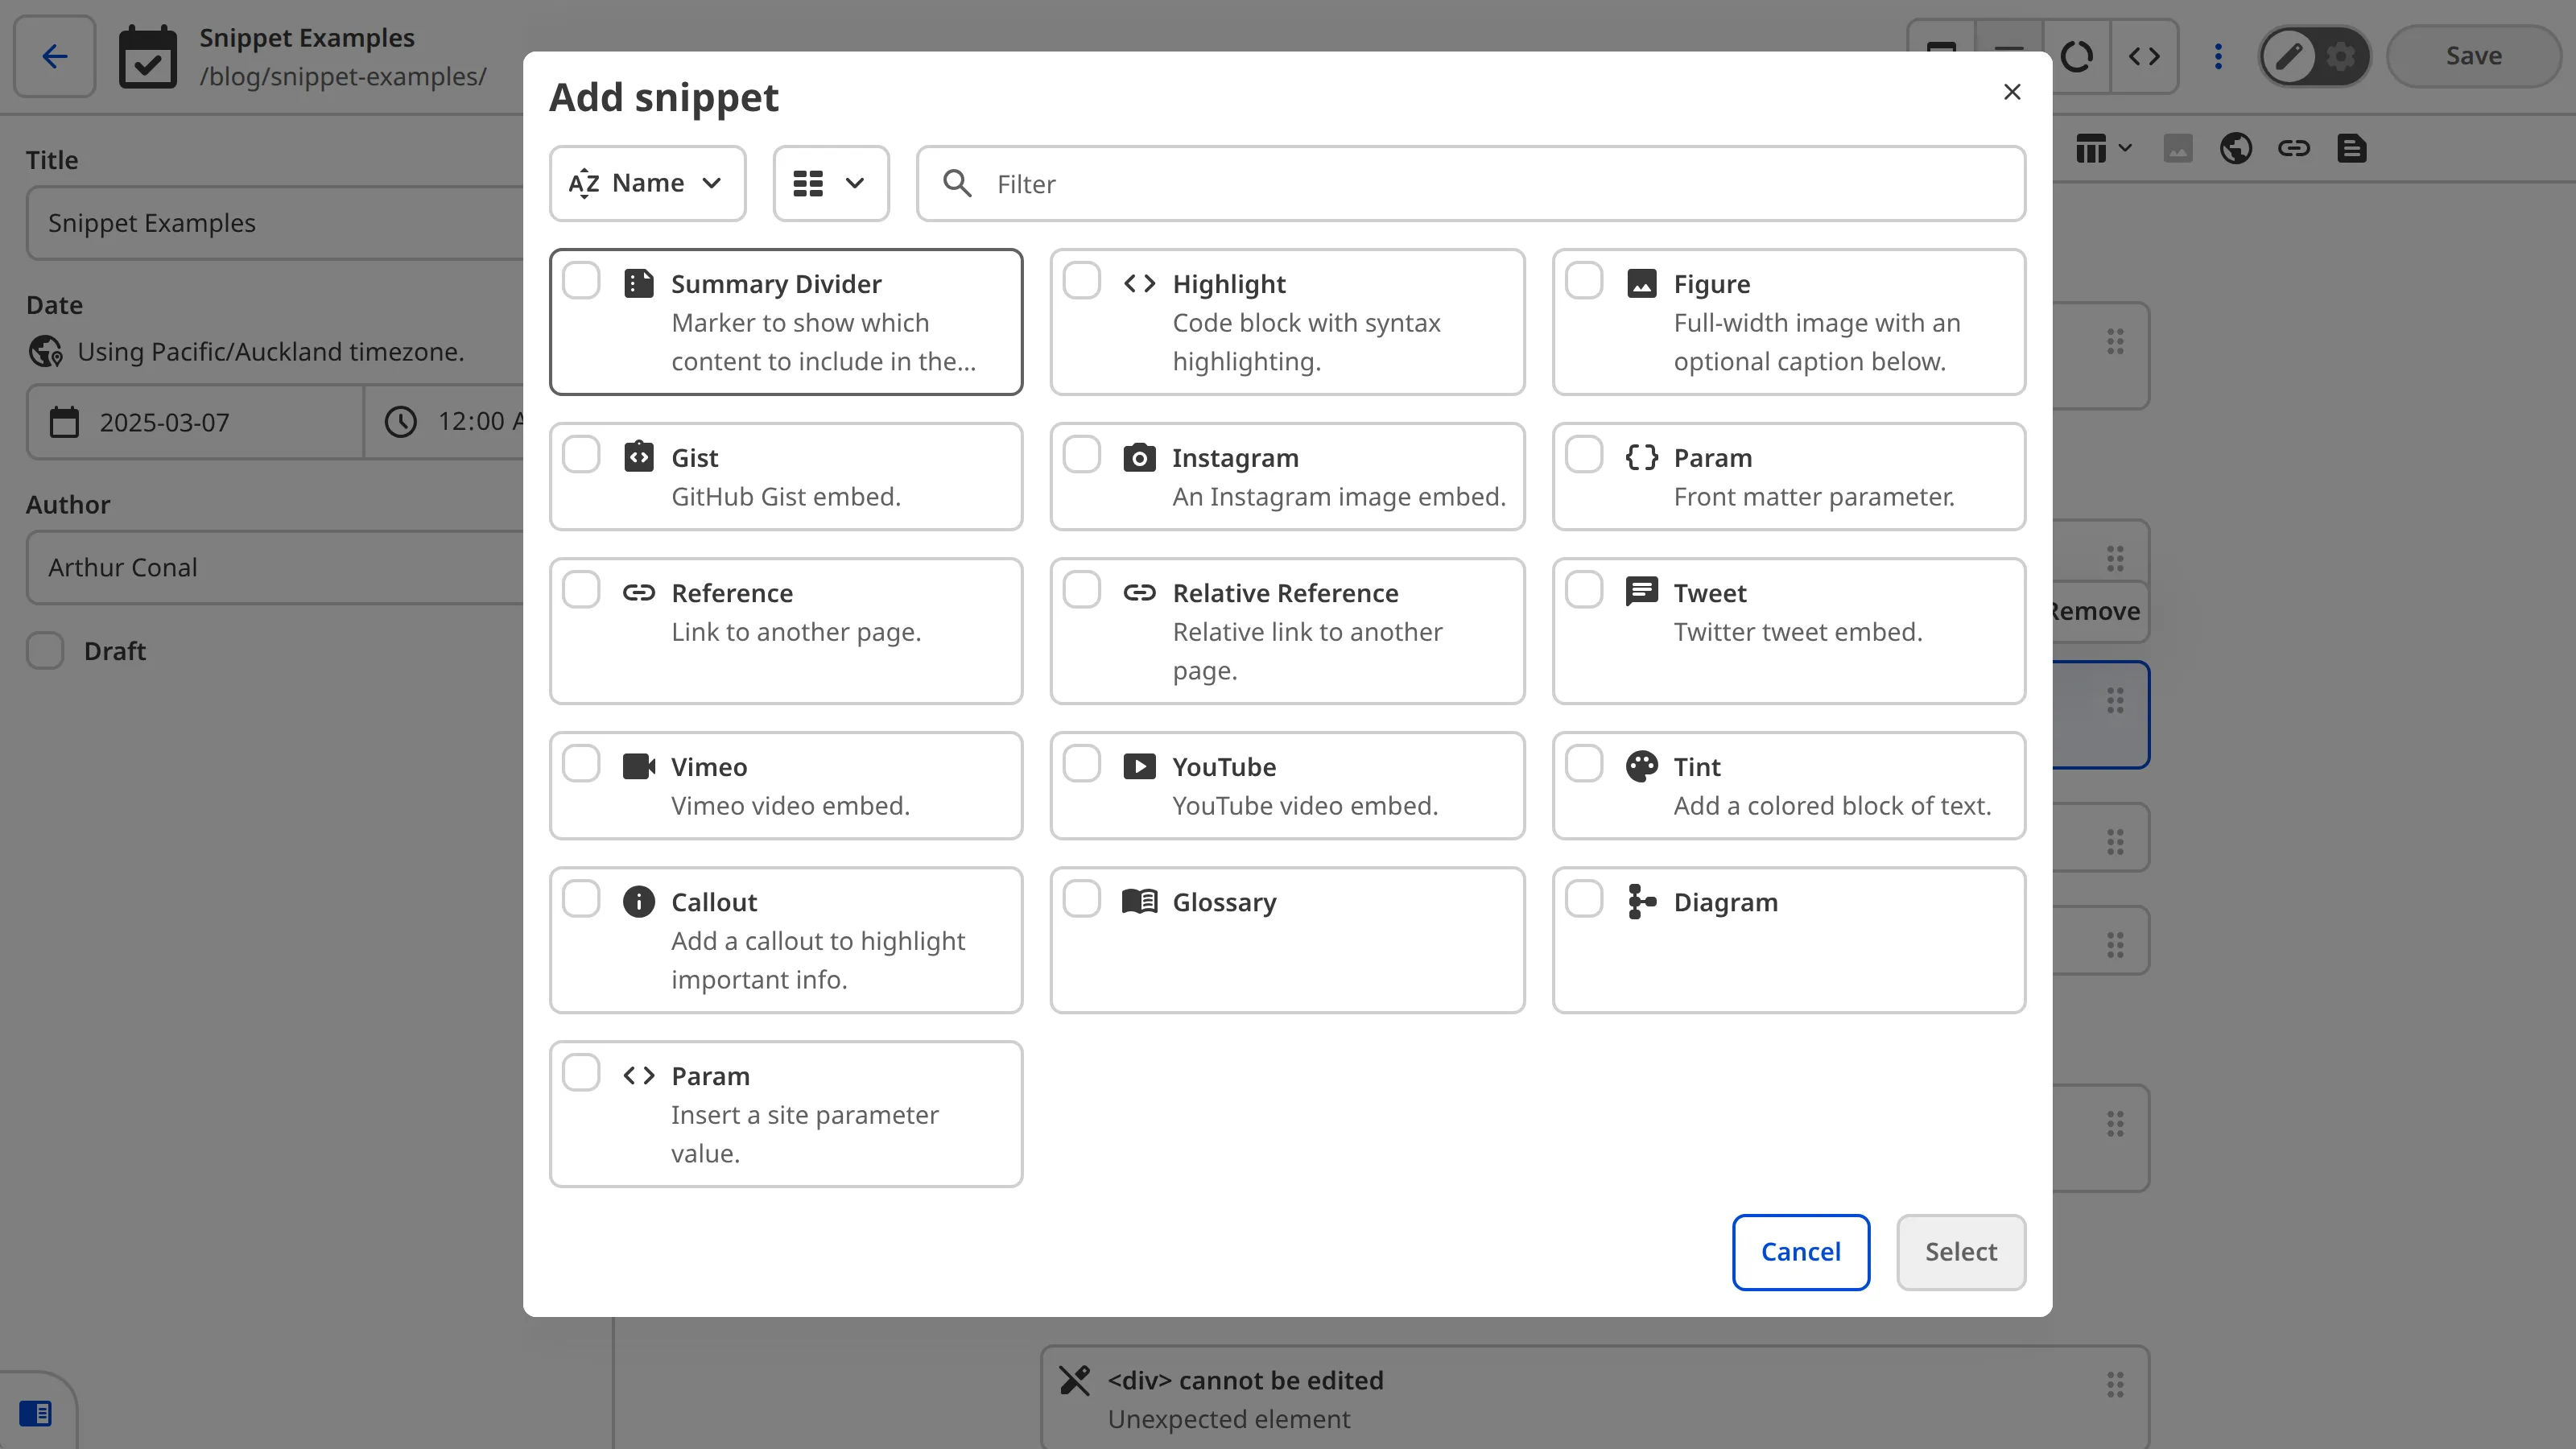Check the Diagram snippet checkbox
The height and width of the screenshot is (1449, 2576).
tap(1584, 899)
